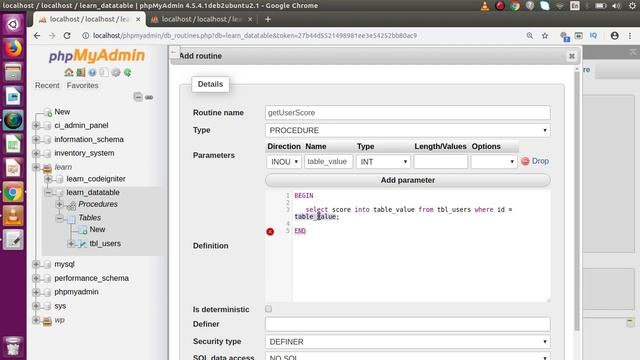Screen dimensions: 640x360
Task: Open the inventory_system database
Action: [84, 153]
